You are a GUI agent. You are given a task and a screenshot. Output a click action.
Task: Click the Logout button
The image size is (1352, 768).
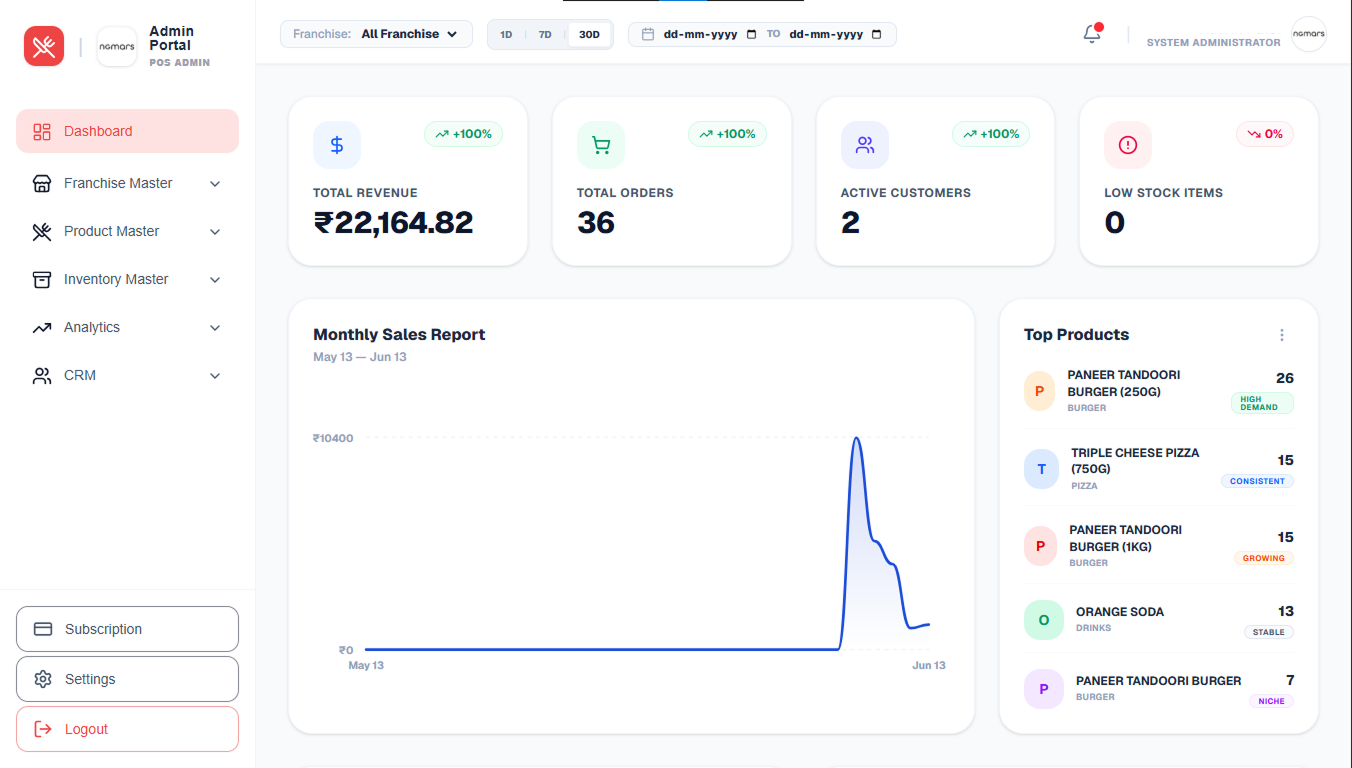click(127, 729)
